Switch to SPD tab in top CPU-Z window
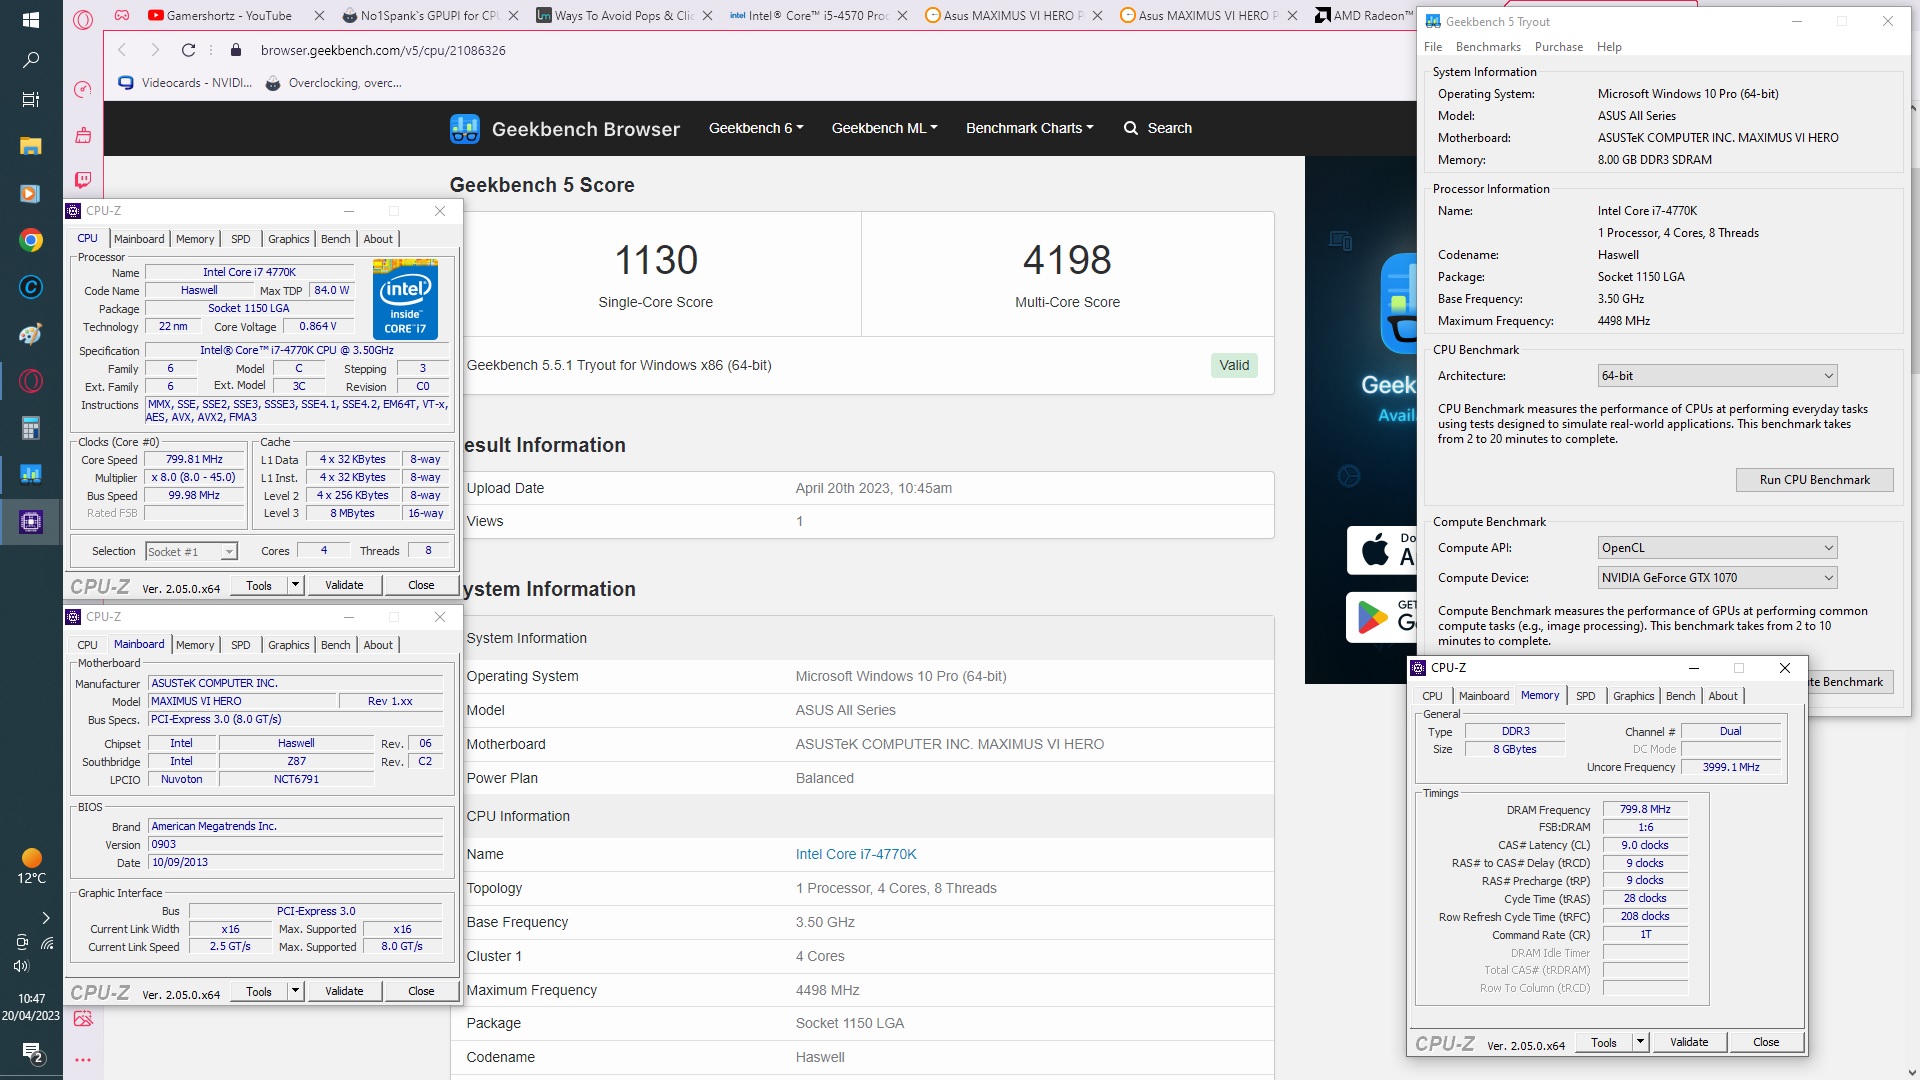 (x=241, y=239)
